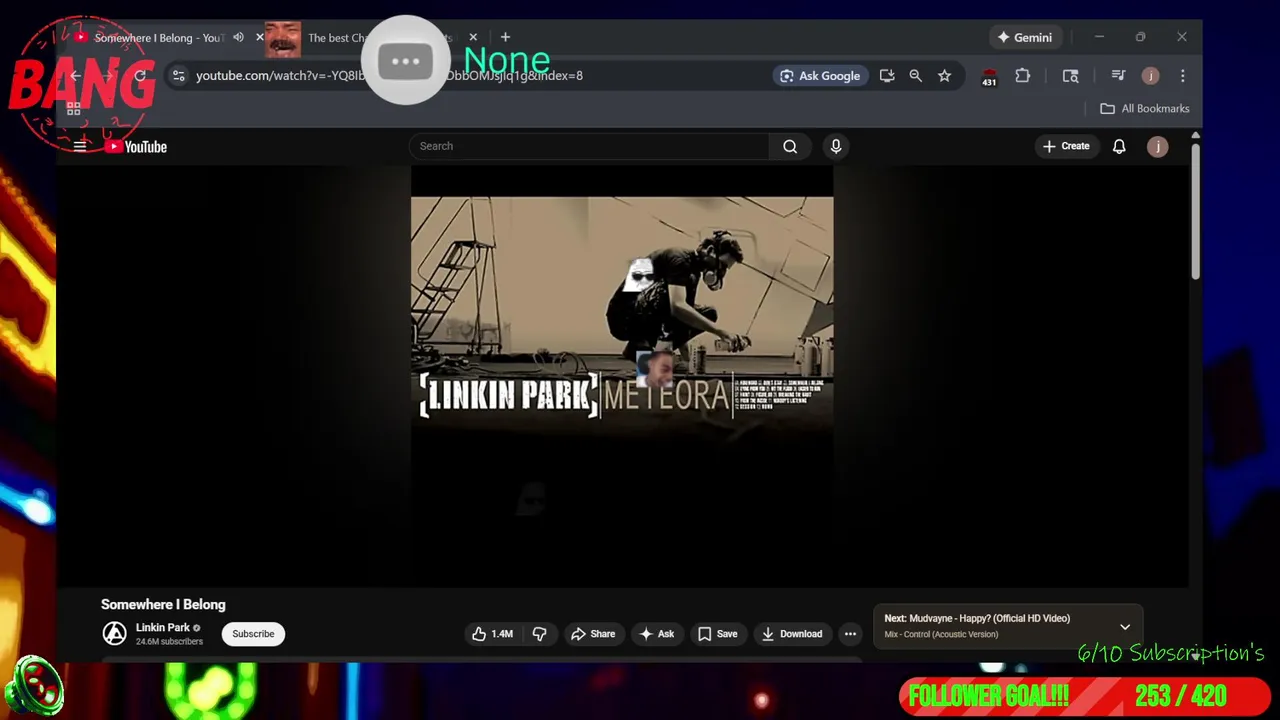Open a new browser tab
Screen dimensions: 1280x720
coord(505,37)
